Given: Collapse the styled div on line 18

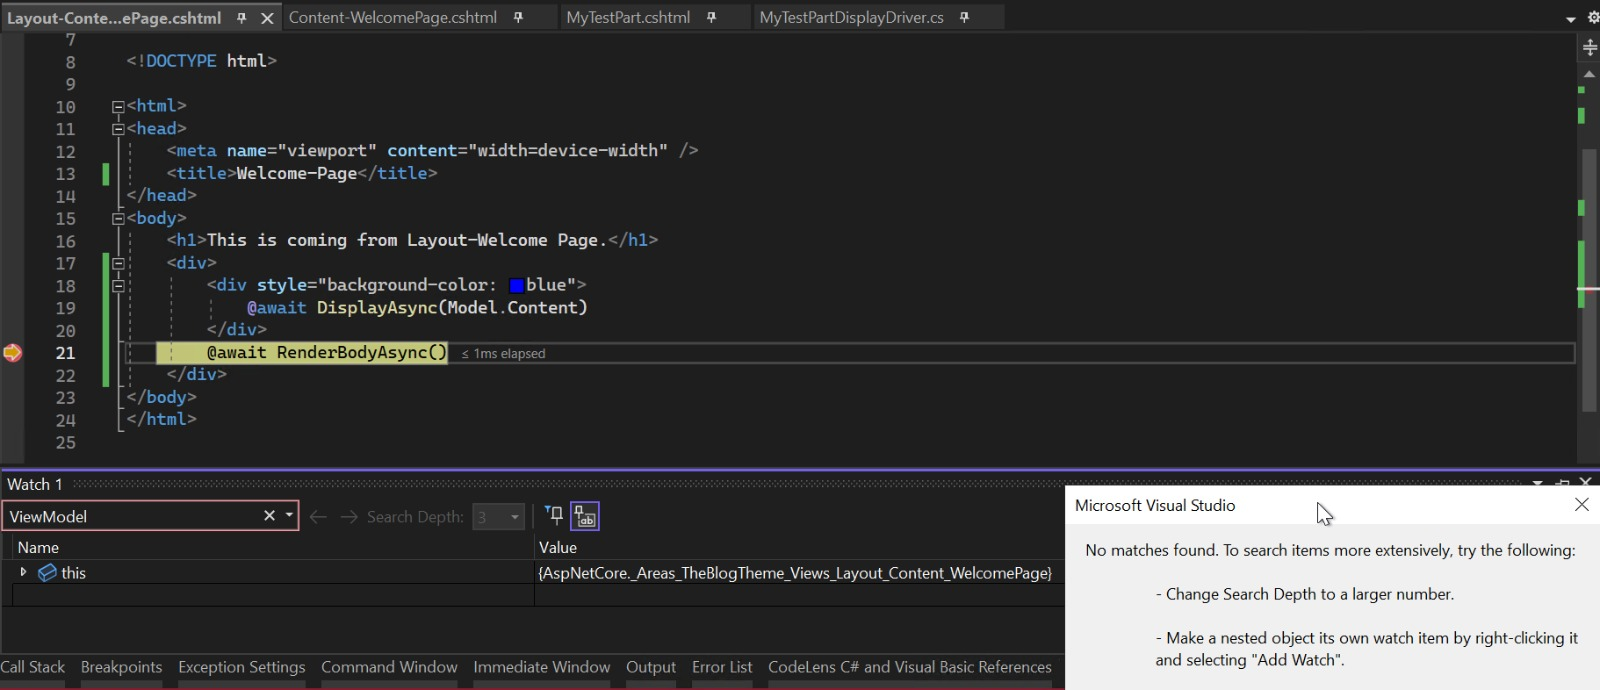Looking at the screenshot, I should (x=118, y=286).
